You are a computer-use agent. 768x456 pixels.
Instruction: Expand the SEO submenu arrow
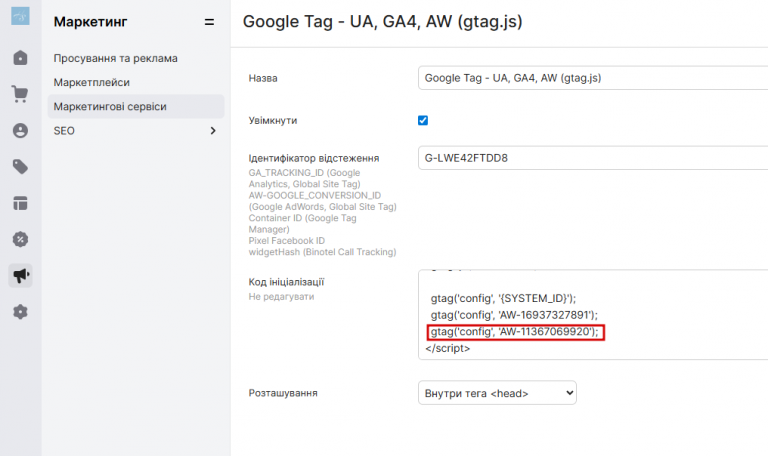(x=213, y=131)
